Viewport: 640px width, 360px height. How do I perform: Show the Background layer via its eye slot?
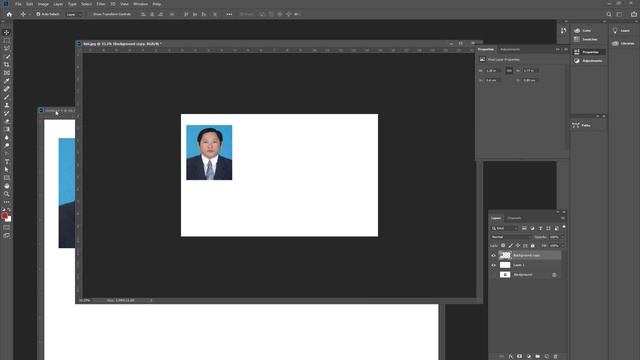click(x=493, y=275)
